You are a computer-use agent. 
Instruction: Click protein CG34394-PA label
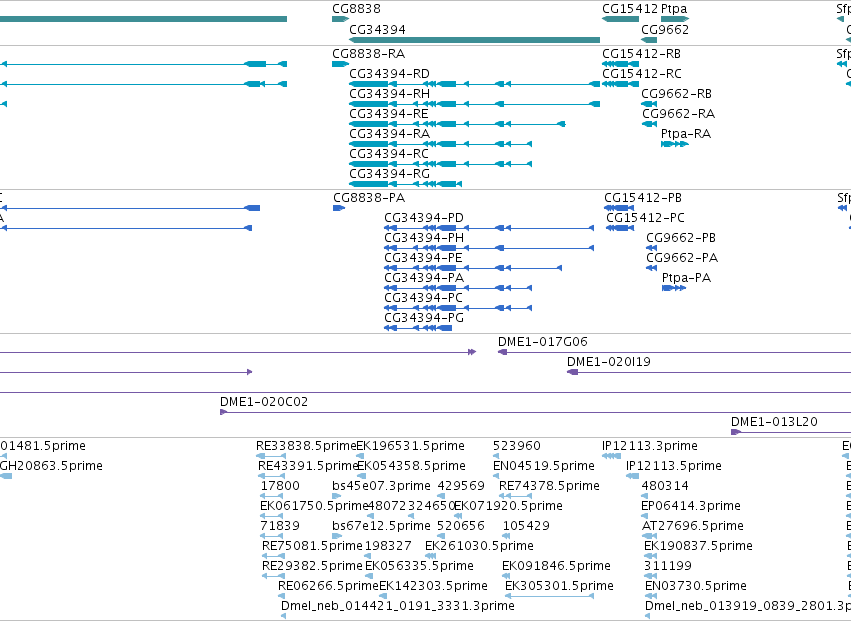[424, 278]
